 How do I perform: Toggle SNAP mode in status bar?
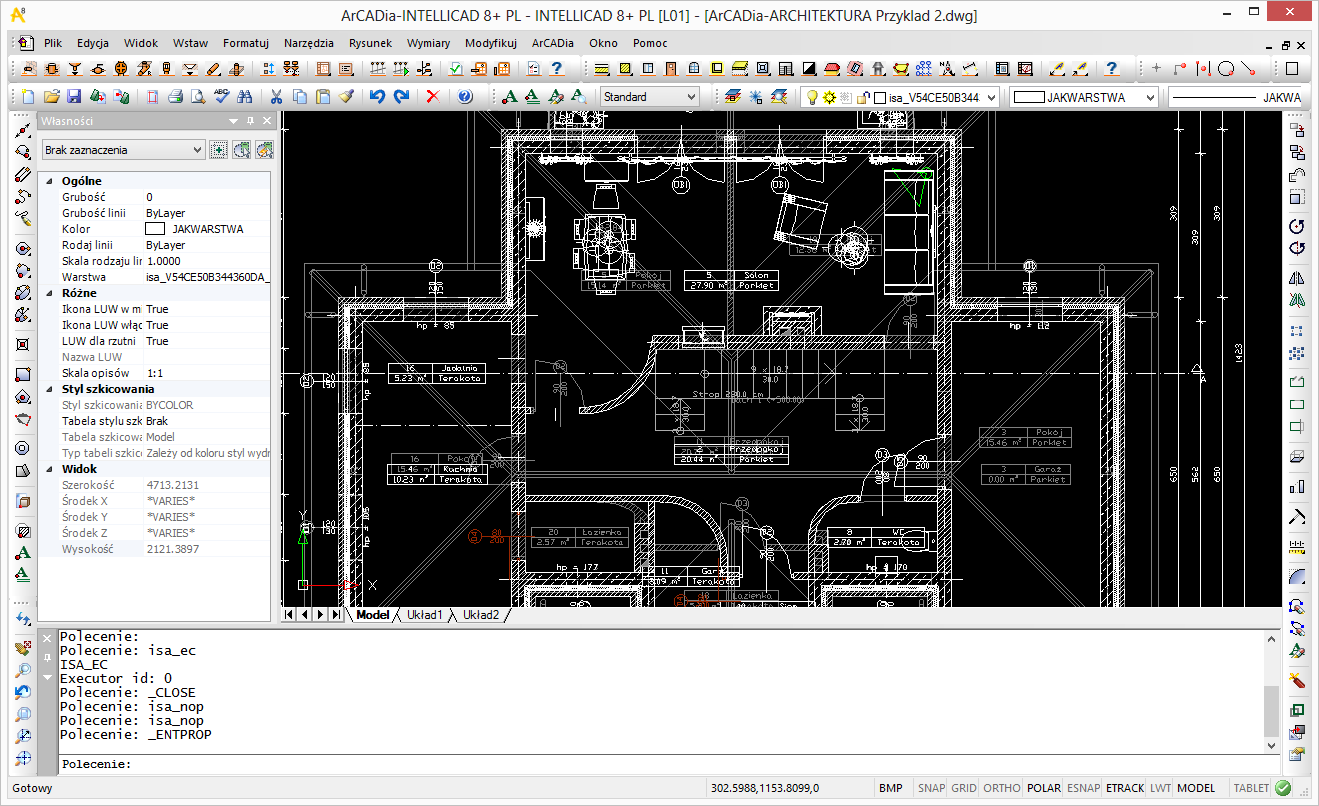click(931, 788)
